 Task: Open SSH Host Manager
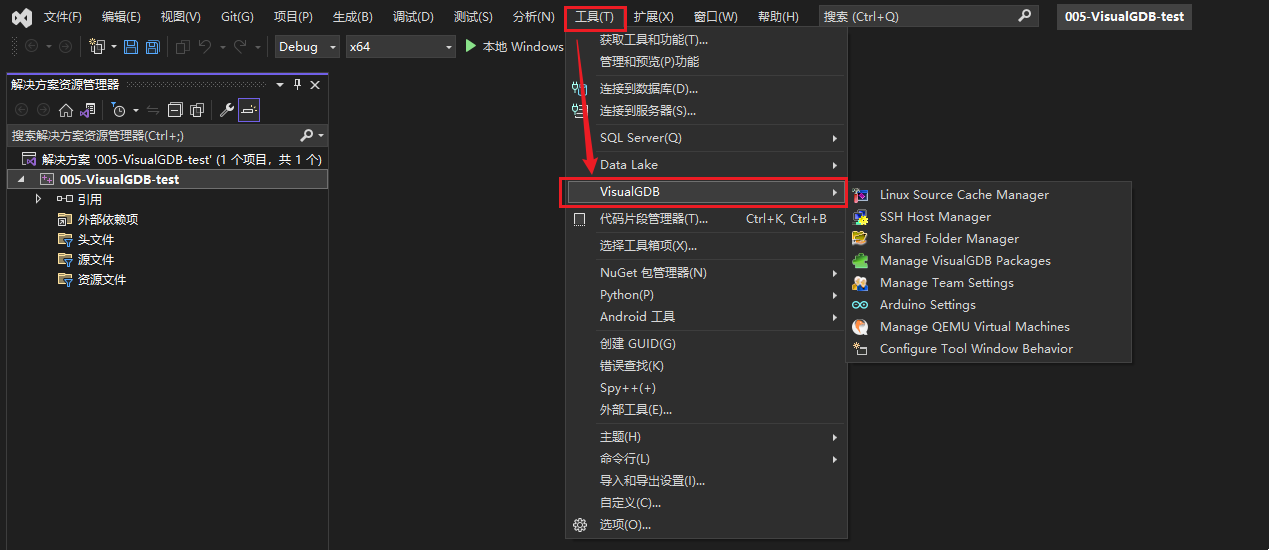[x=989, y=217]
